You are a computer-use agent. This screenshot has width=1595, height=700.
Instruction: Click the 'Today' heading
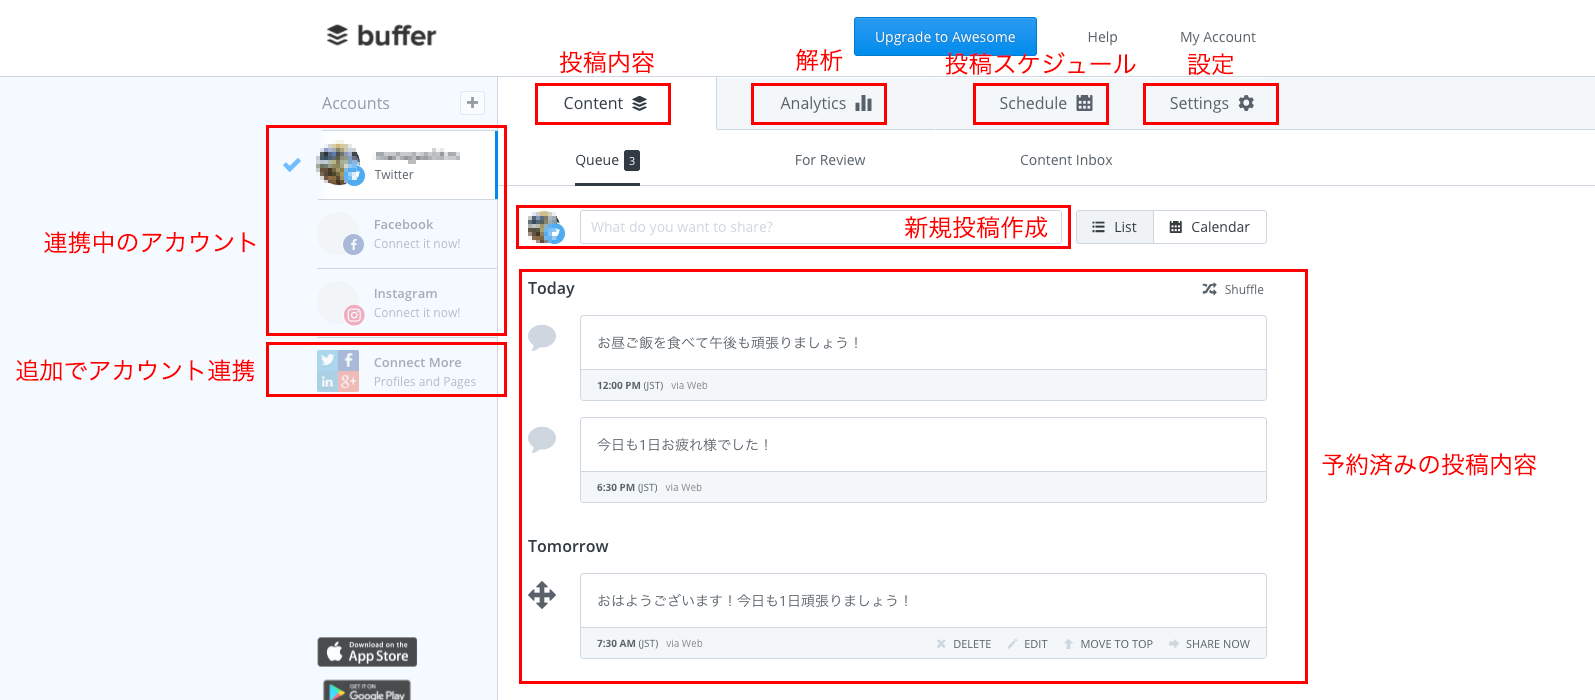click(551, 288)
